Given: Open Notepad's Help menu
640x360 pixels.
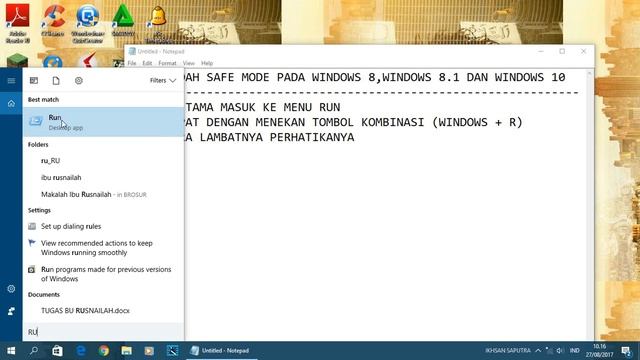Looking at the screenshot, I should (207, 63).
